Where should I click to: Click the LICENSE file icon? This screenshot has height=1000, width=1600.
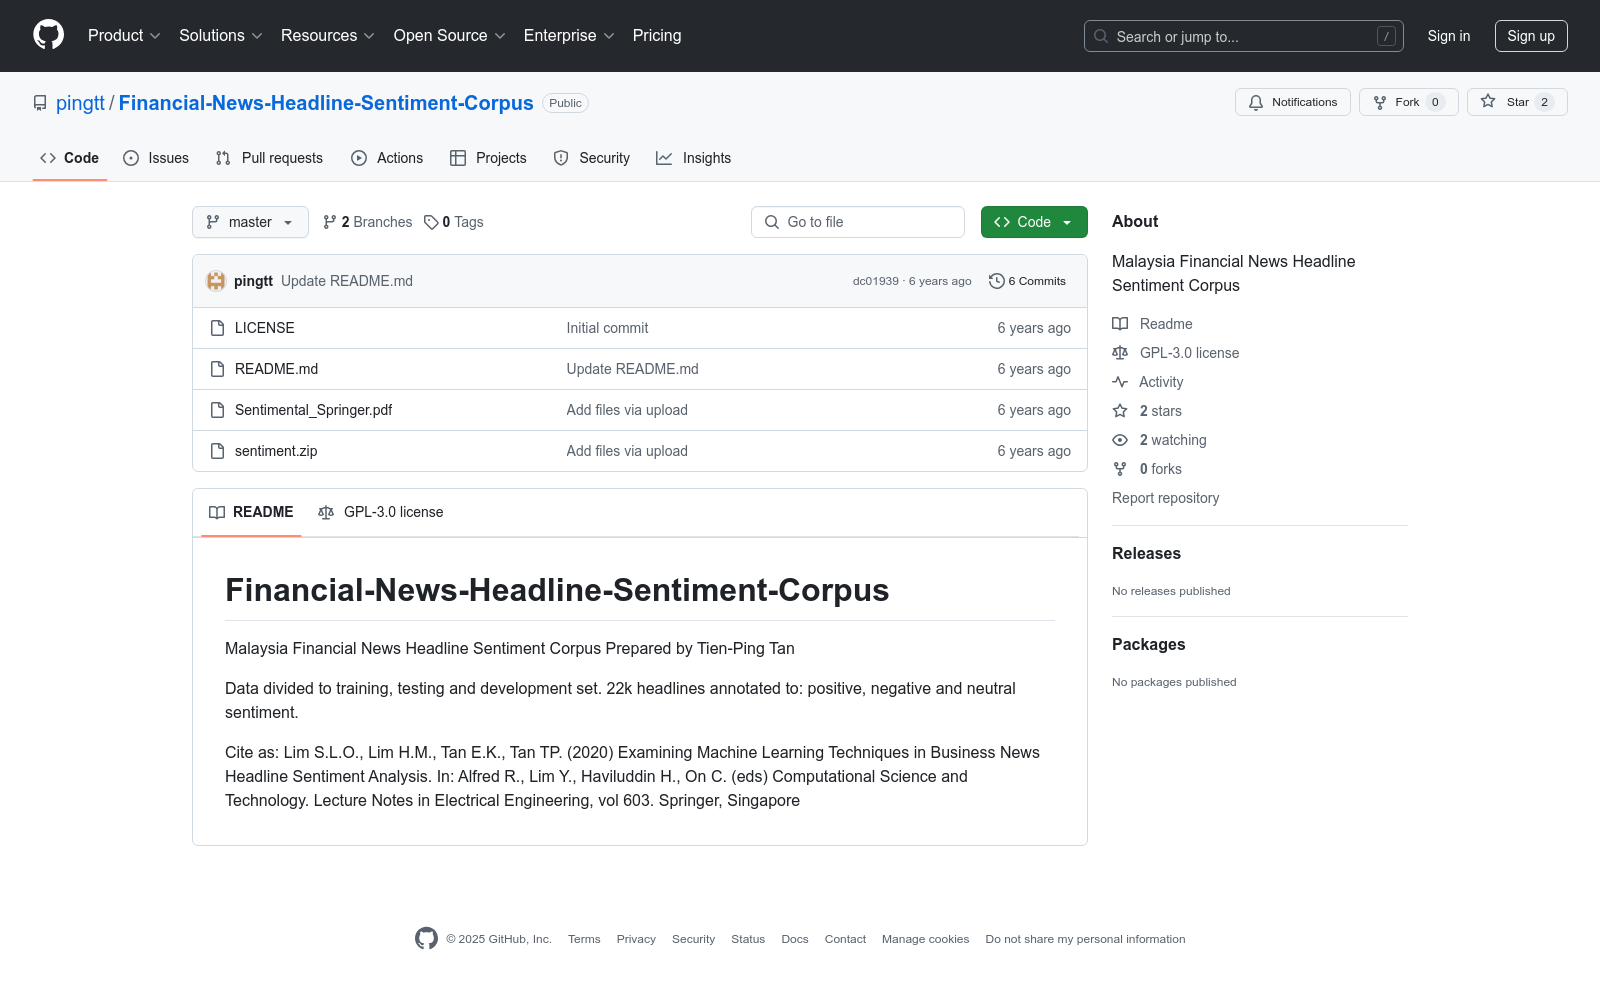tap(217, 328)
